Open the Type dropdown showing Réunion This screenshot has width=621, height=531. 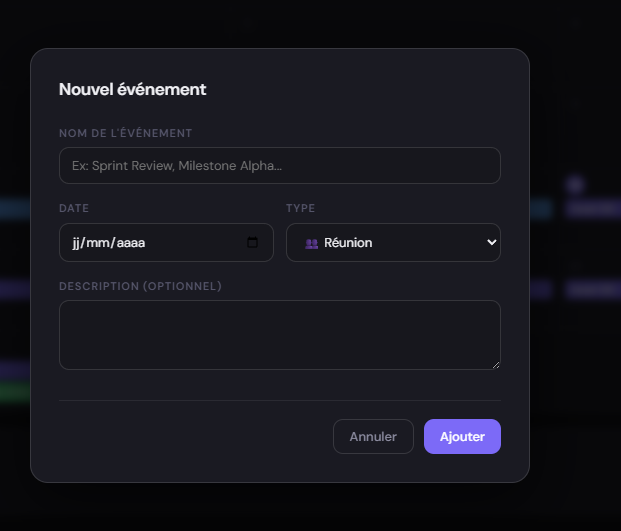point(393,242)
